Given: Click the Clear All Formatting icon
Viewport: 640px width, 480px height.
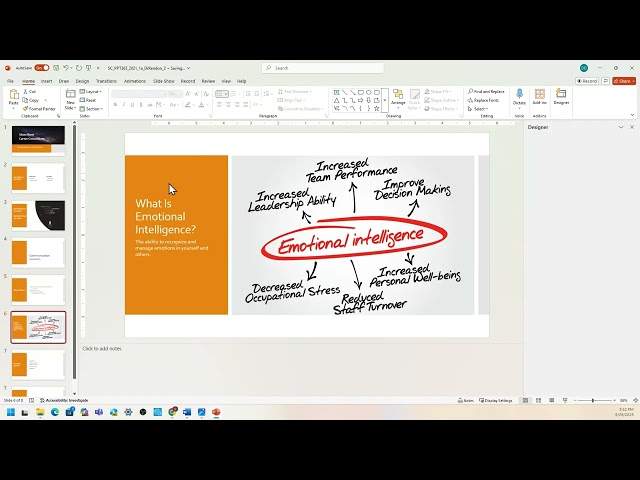Looking at the screenshot, I should (x=207, y=94).
